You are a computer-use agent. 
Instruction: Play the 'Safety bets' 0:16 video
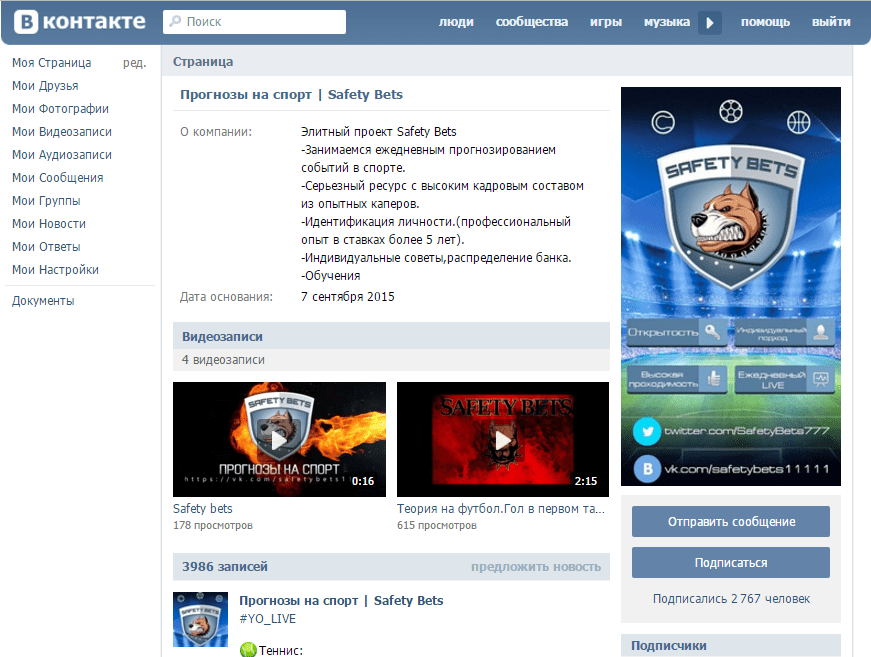(x=279, y=439)
